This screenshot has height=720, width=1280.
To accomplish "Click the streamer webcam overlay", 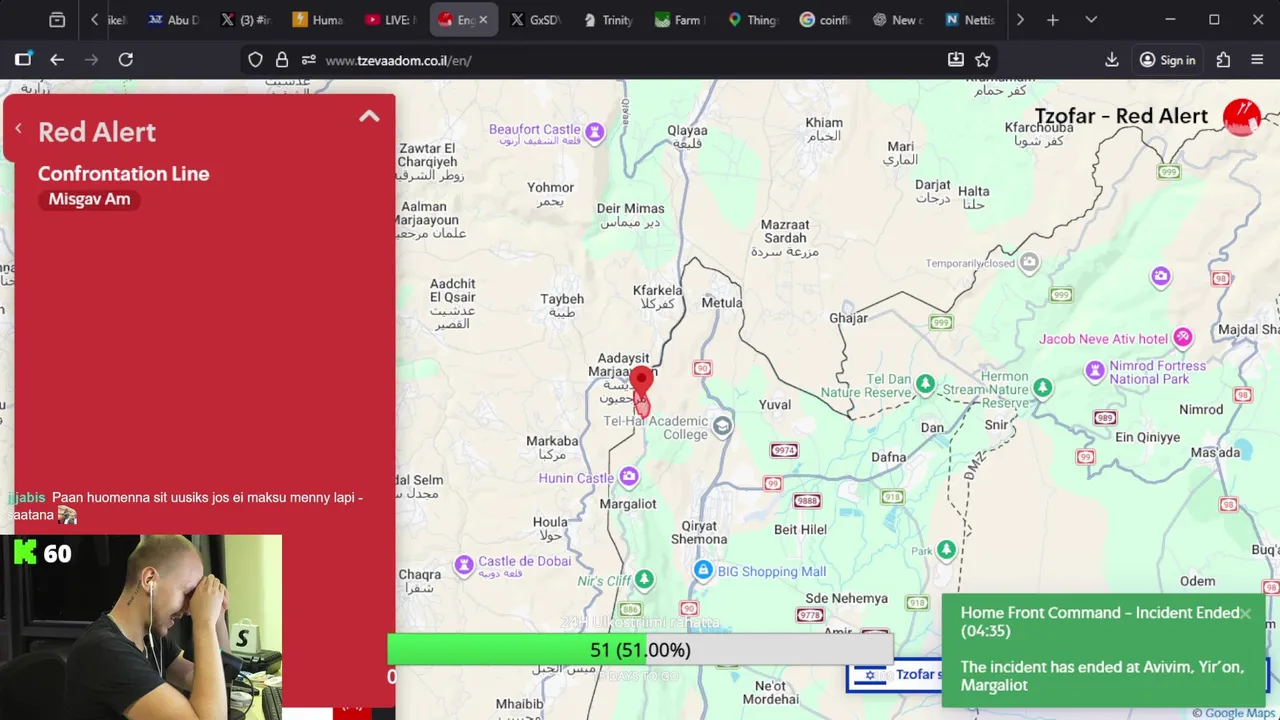I will 141,627.
